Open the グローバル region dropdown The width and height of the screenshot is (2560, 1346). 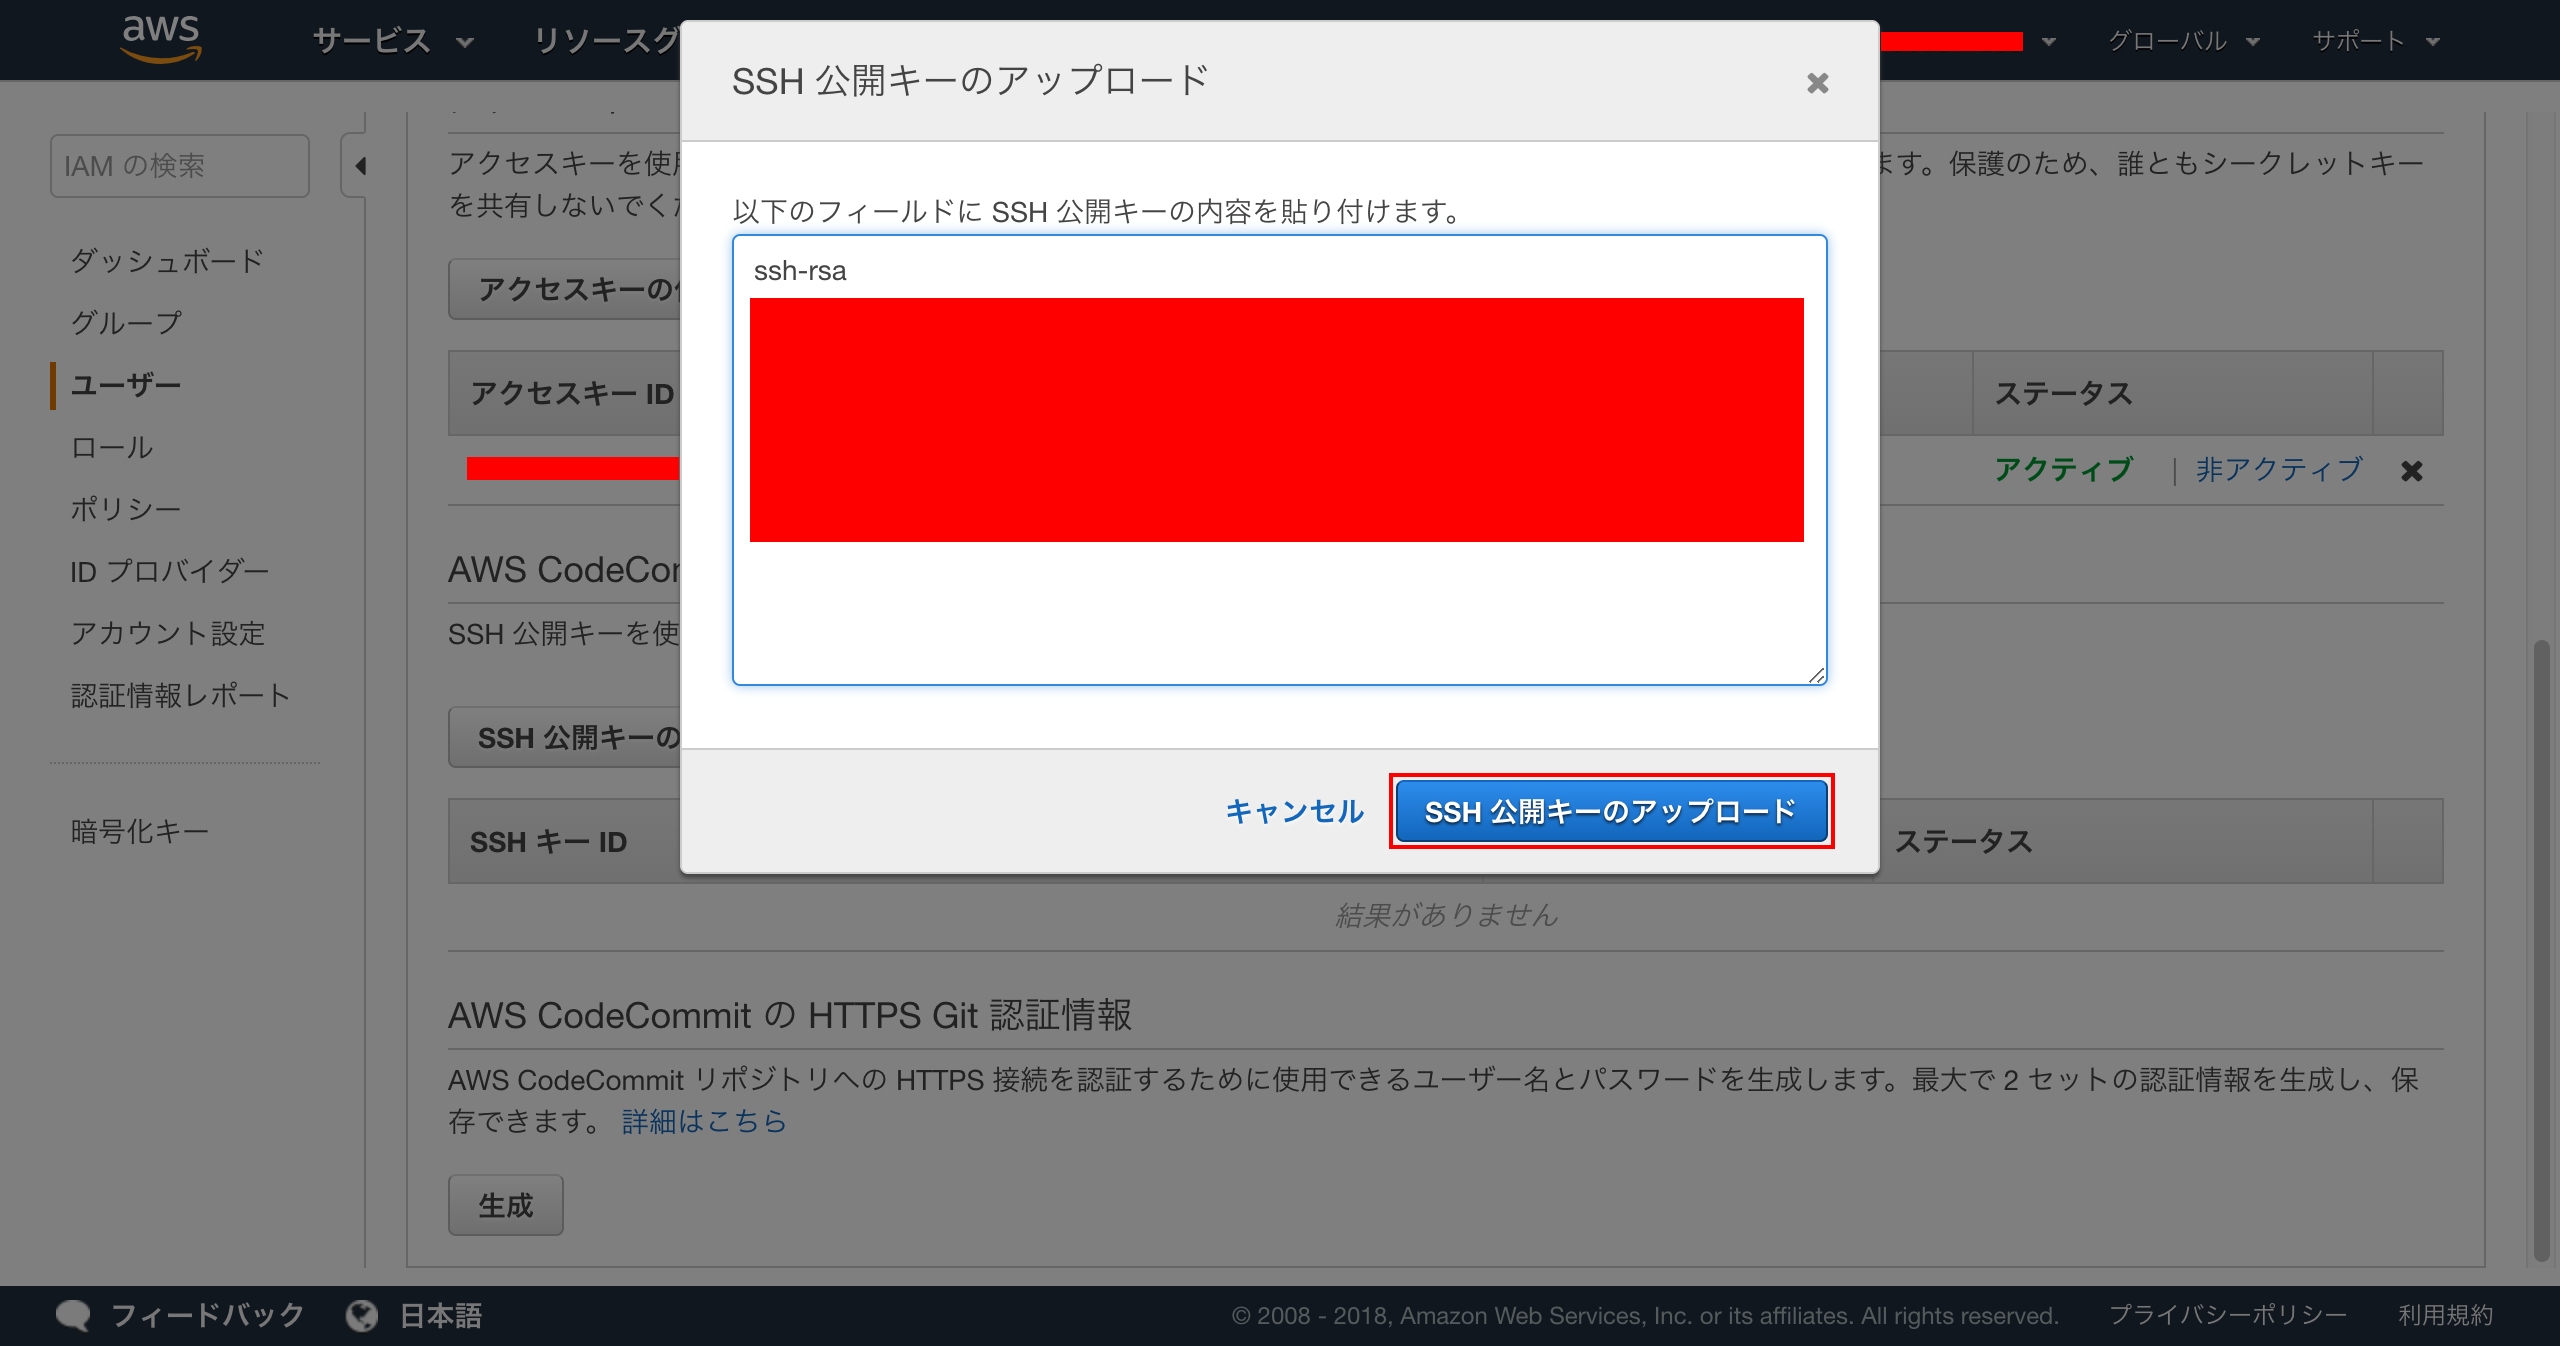(2183, 41)
